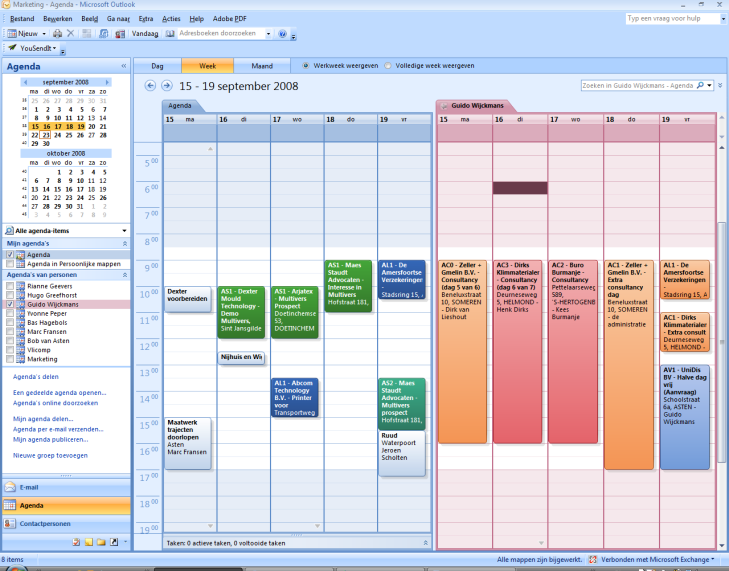Viewport: 729px width, 571px height.
Task: Click the categorize grid toolbar icon
Action: click(86, 33)
